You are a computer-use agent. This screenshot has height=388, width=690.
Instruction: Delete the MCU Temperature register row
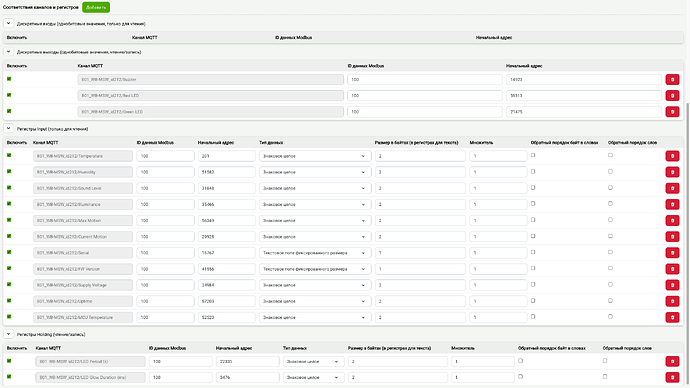click(x=672, y=317)
